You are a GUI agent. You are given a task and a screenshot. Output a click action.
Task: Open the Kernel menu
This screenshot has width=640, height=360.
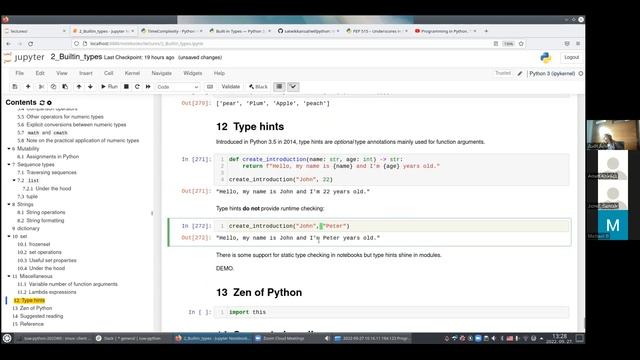[x=132, y=73]
